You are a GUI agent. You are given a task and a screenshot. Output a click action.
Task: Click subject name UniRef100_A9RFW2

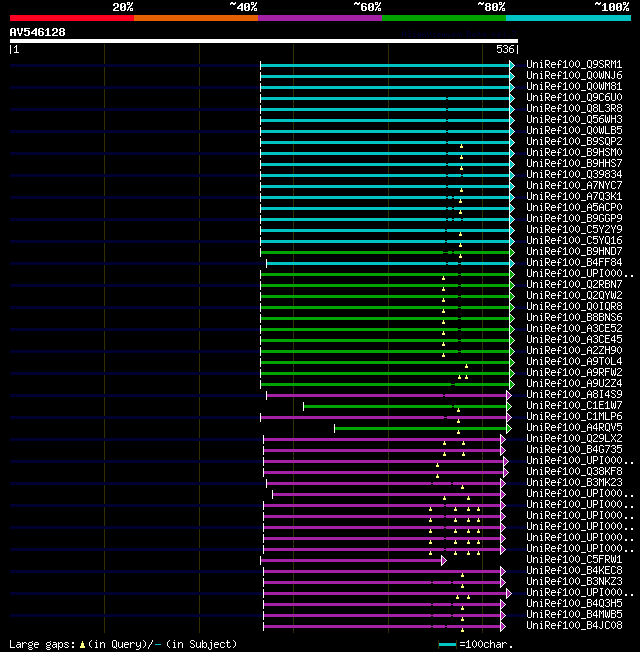tap(574, 373)
